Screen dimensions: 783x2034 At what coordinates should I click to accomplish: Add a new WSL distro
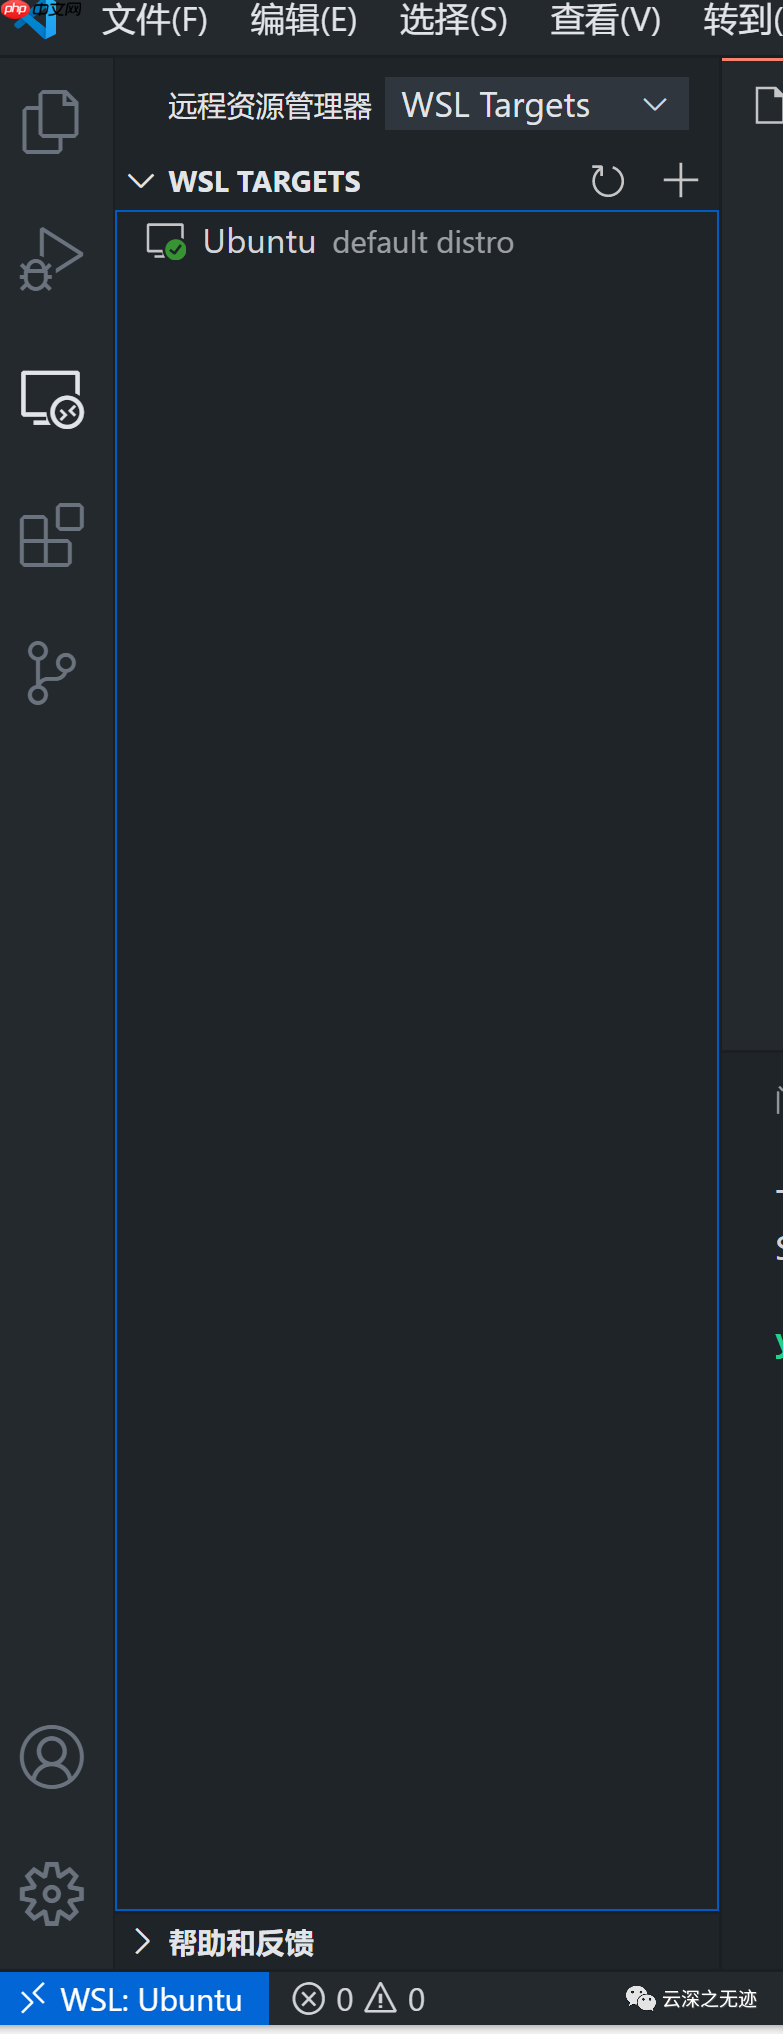point(681,181)
